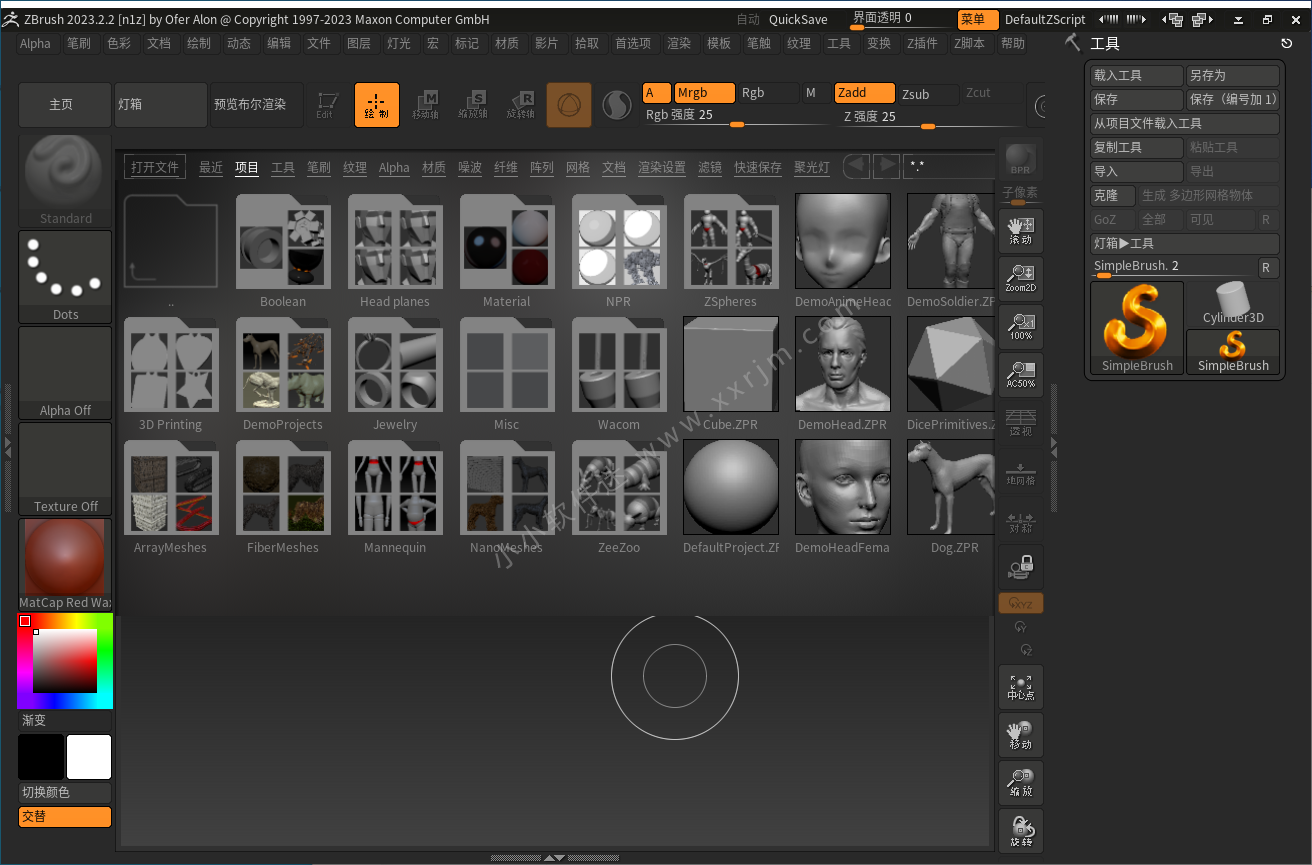Open the 文件 menu in menu bar
This screenshot has height=865, width=1312.
318,43
